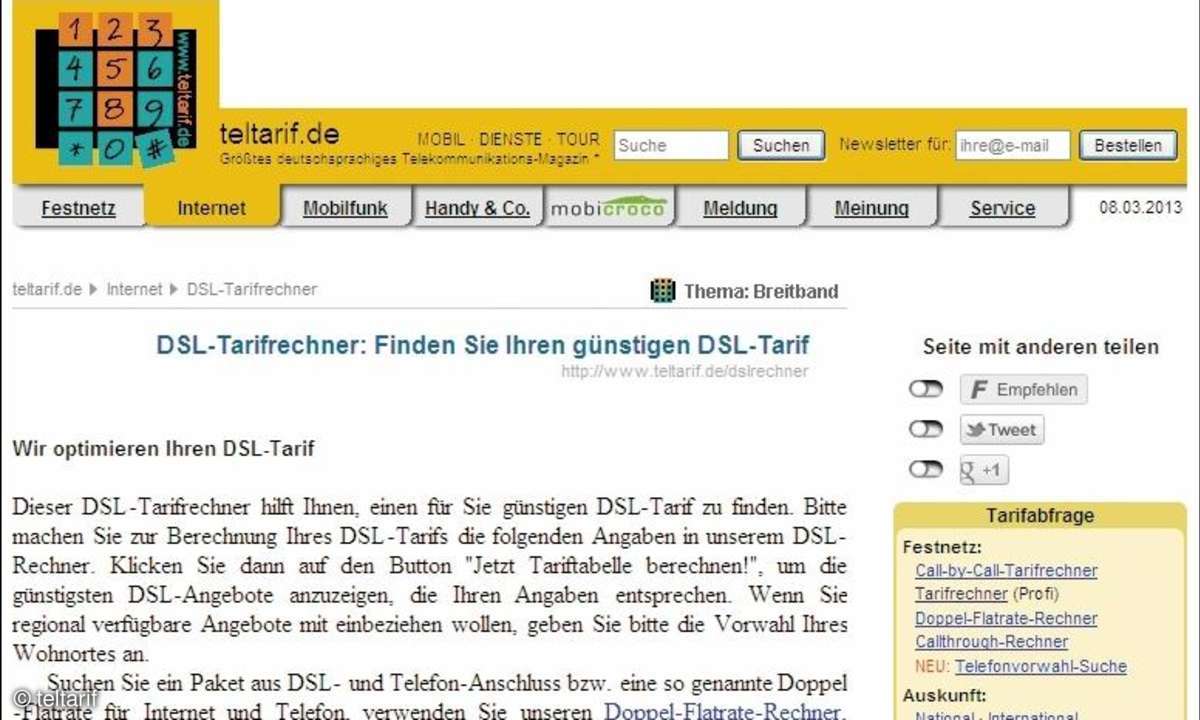Open the Thema: Breitband link
Viewport: 1200px width, 720px height.
(x=760, y=292)
